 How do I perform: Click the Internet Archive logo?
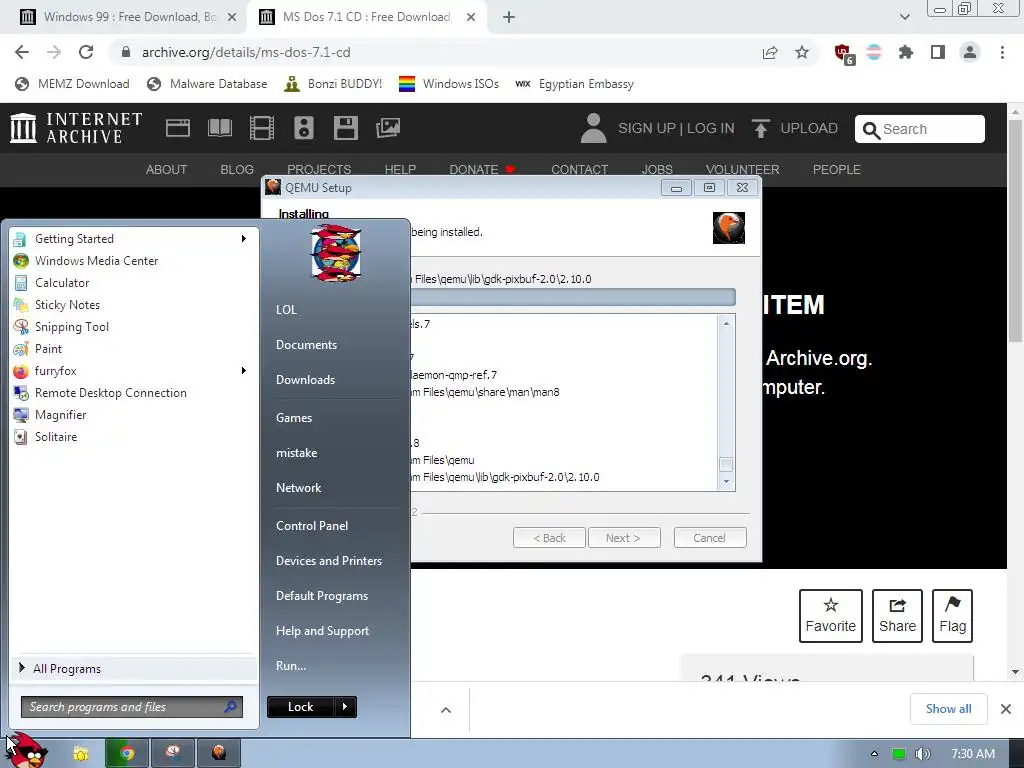coord(76,128)
